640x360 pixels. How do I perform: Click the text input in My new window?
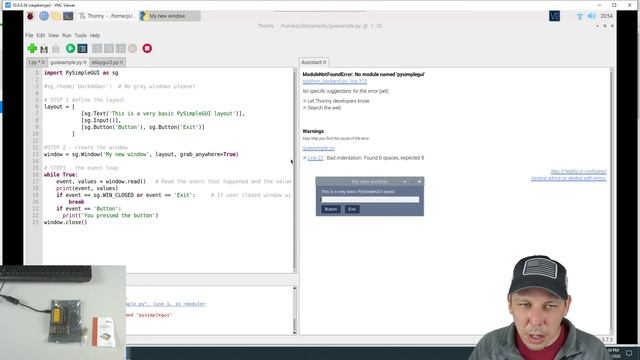point(370,200)
